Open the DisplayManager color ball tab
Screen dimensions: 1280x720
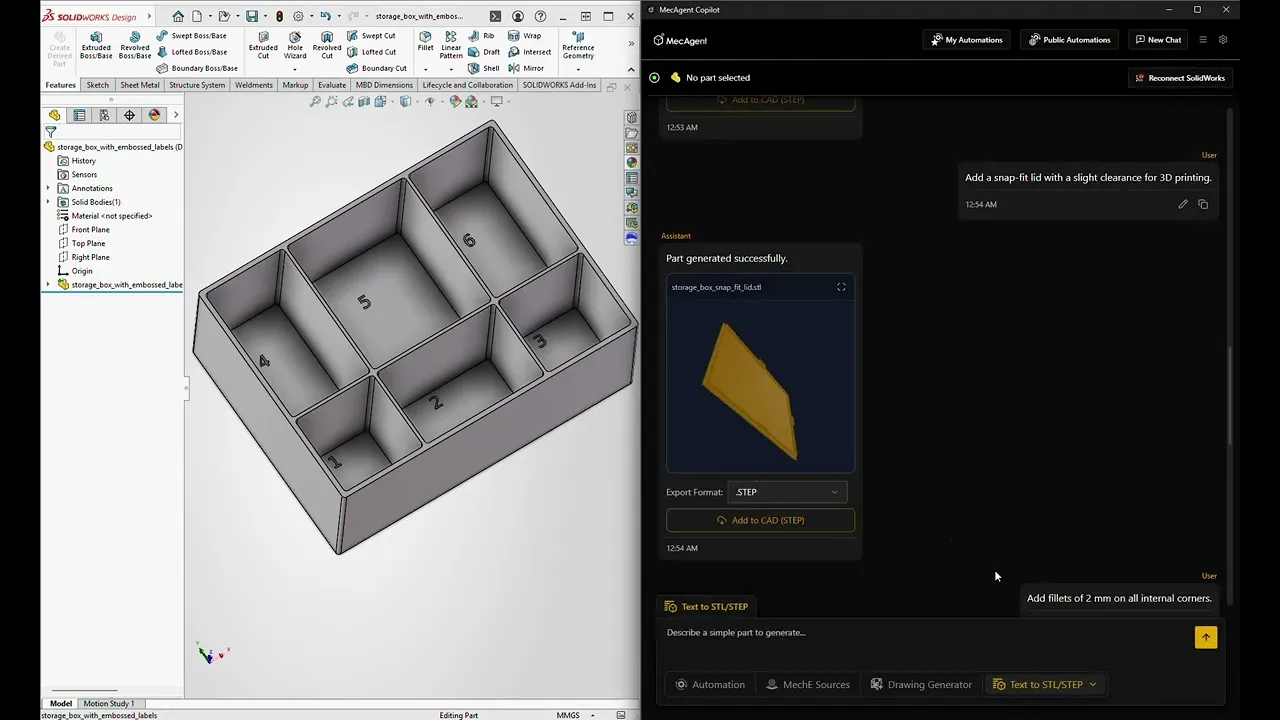(154, 115)
